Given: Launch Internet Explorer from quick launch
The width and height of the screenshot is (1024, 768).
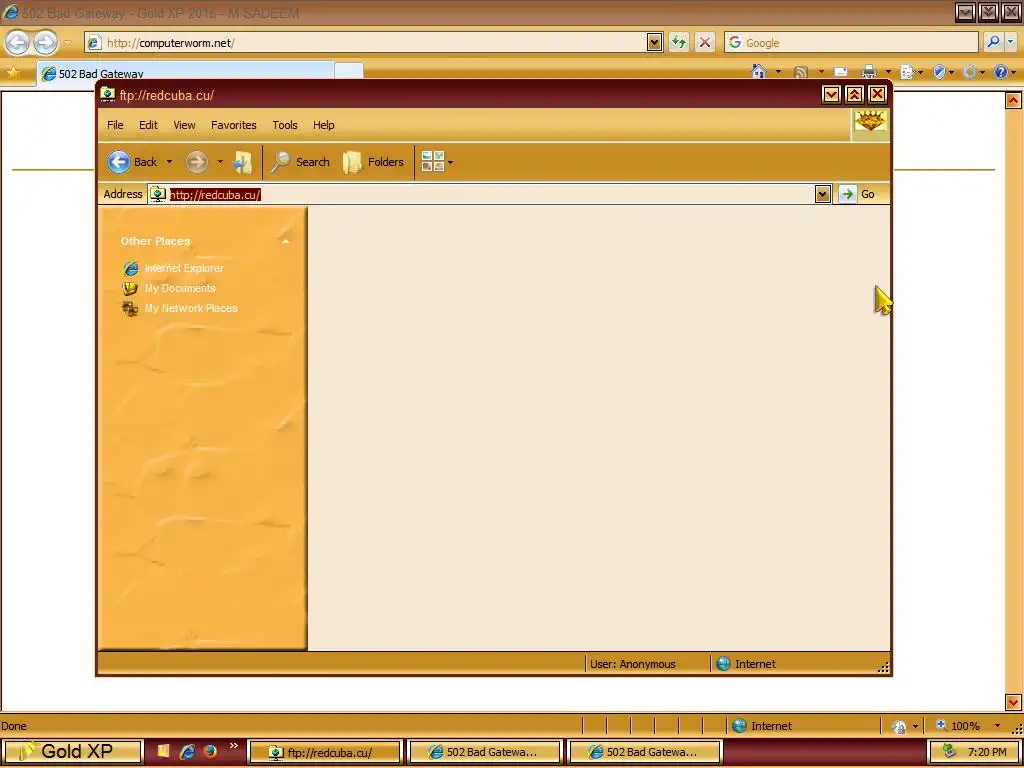Looking at the screenshot, I should pos(187,751).
